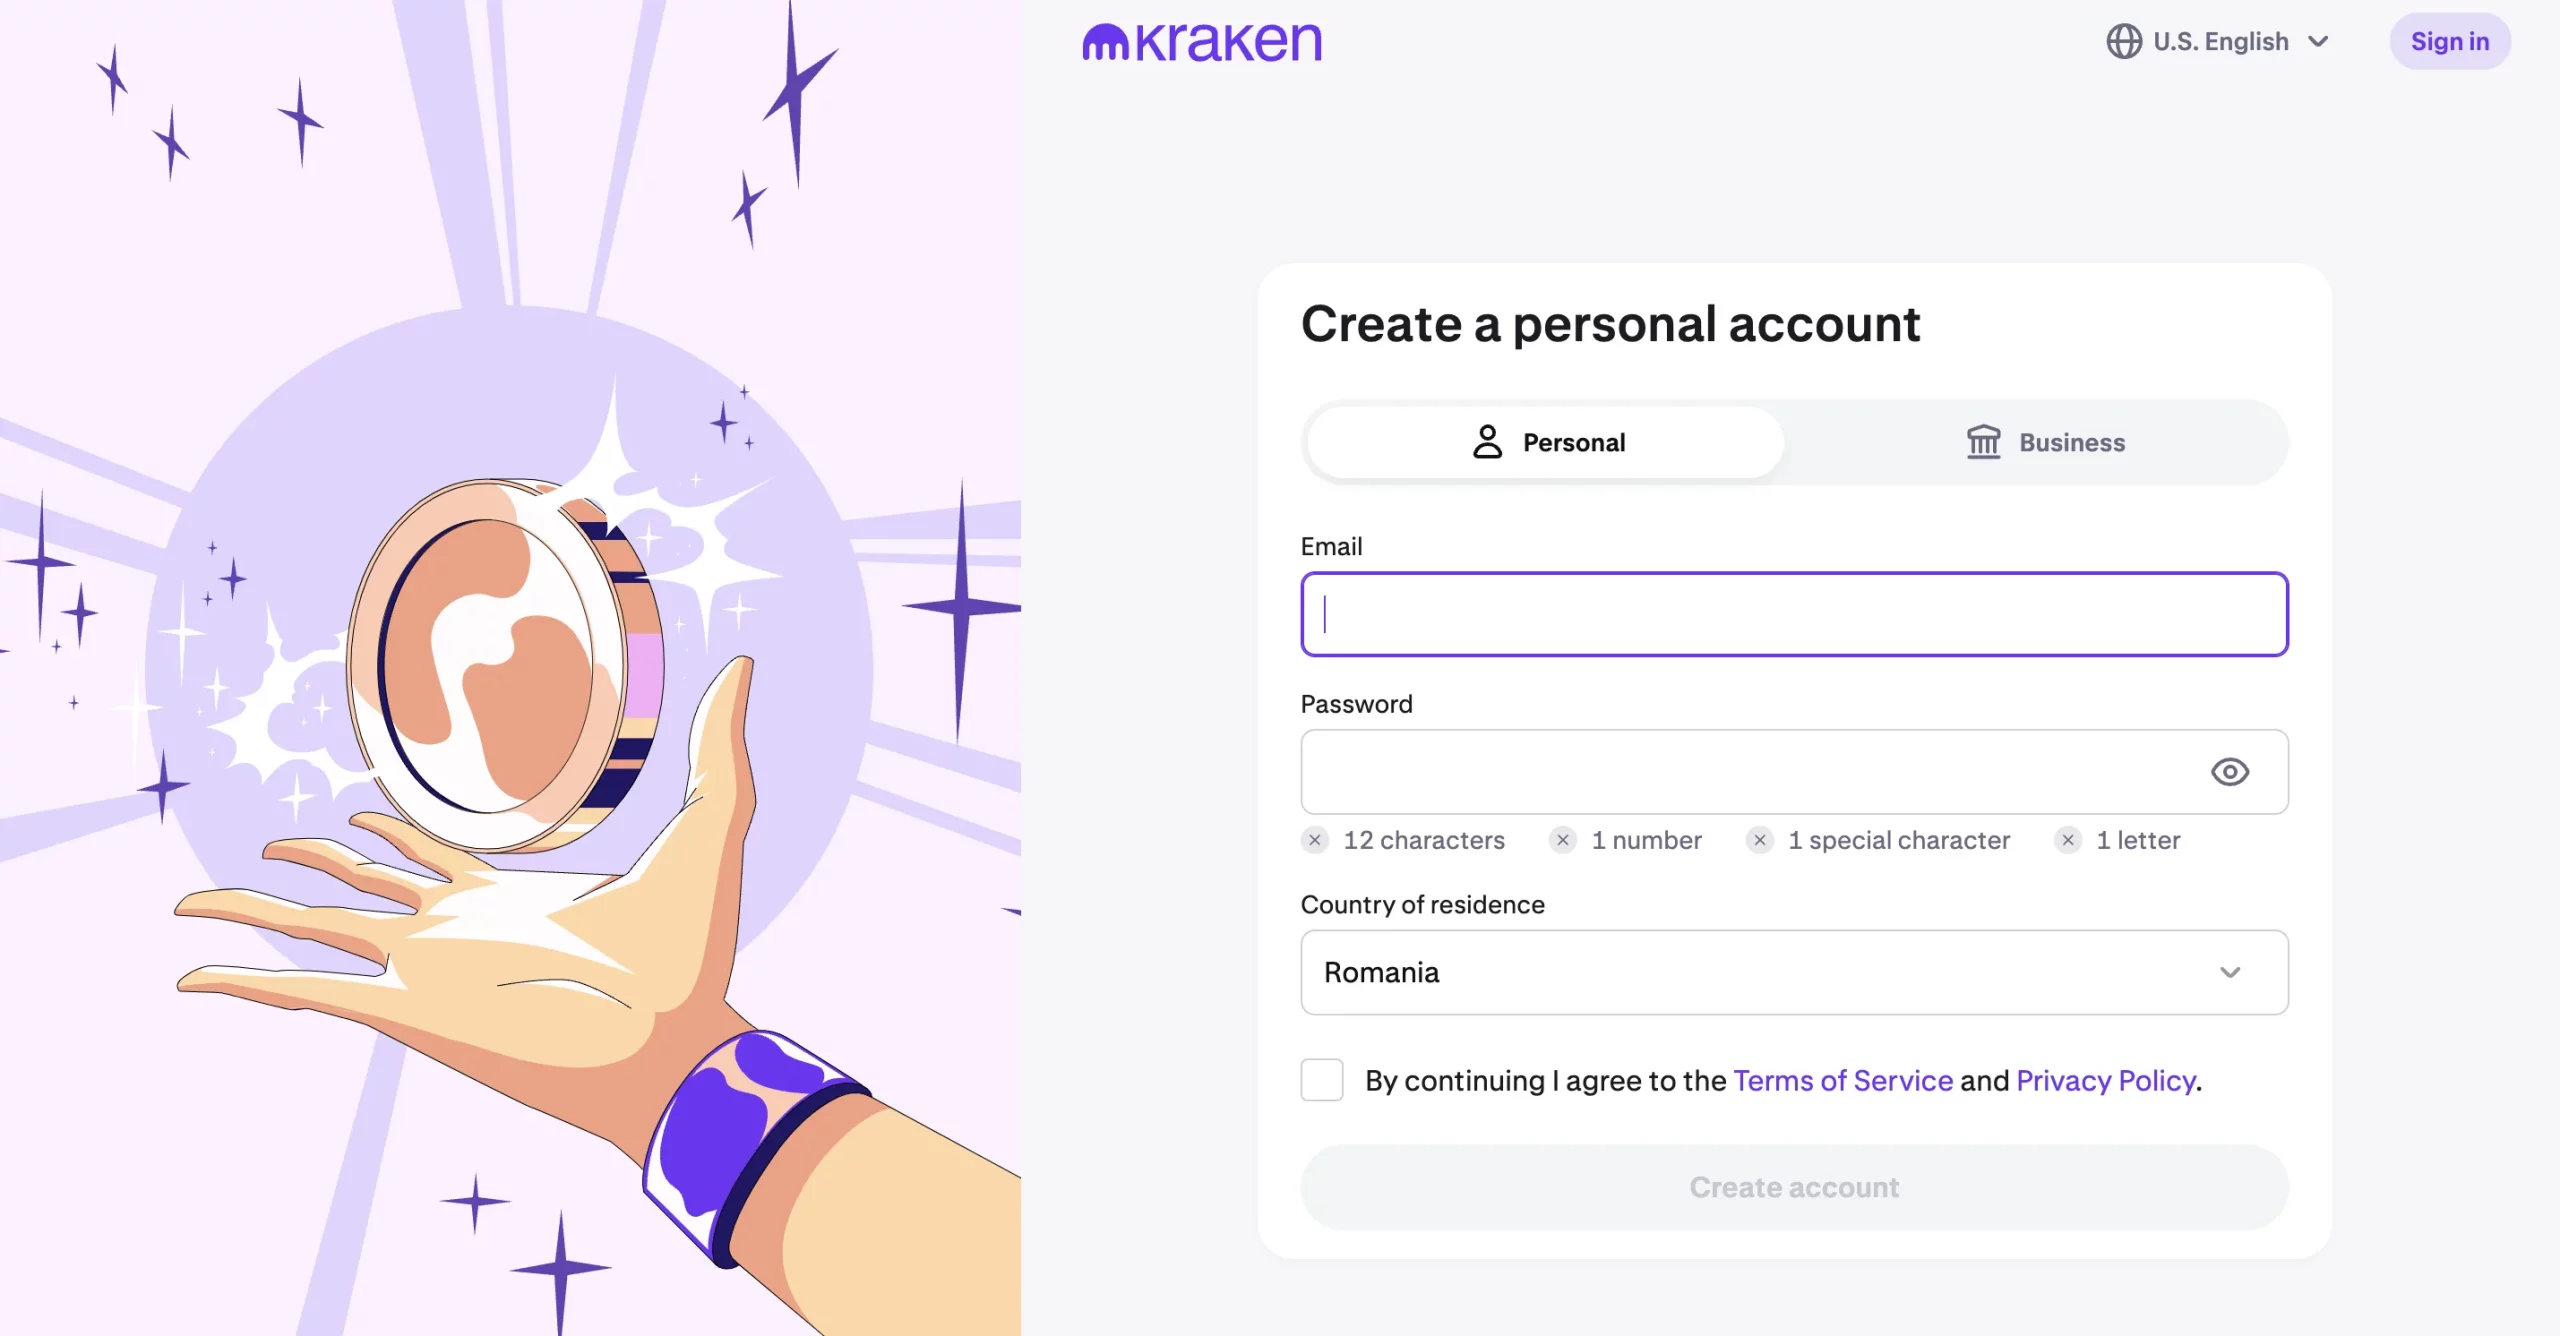The image size is (2560, 1336).
Task: Click the X badge on 12 characters requirement
Action: (1317, 840)
